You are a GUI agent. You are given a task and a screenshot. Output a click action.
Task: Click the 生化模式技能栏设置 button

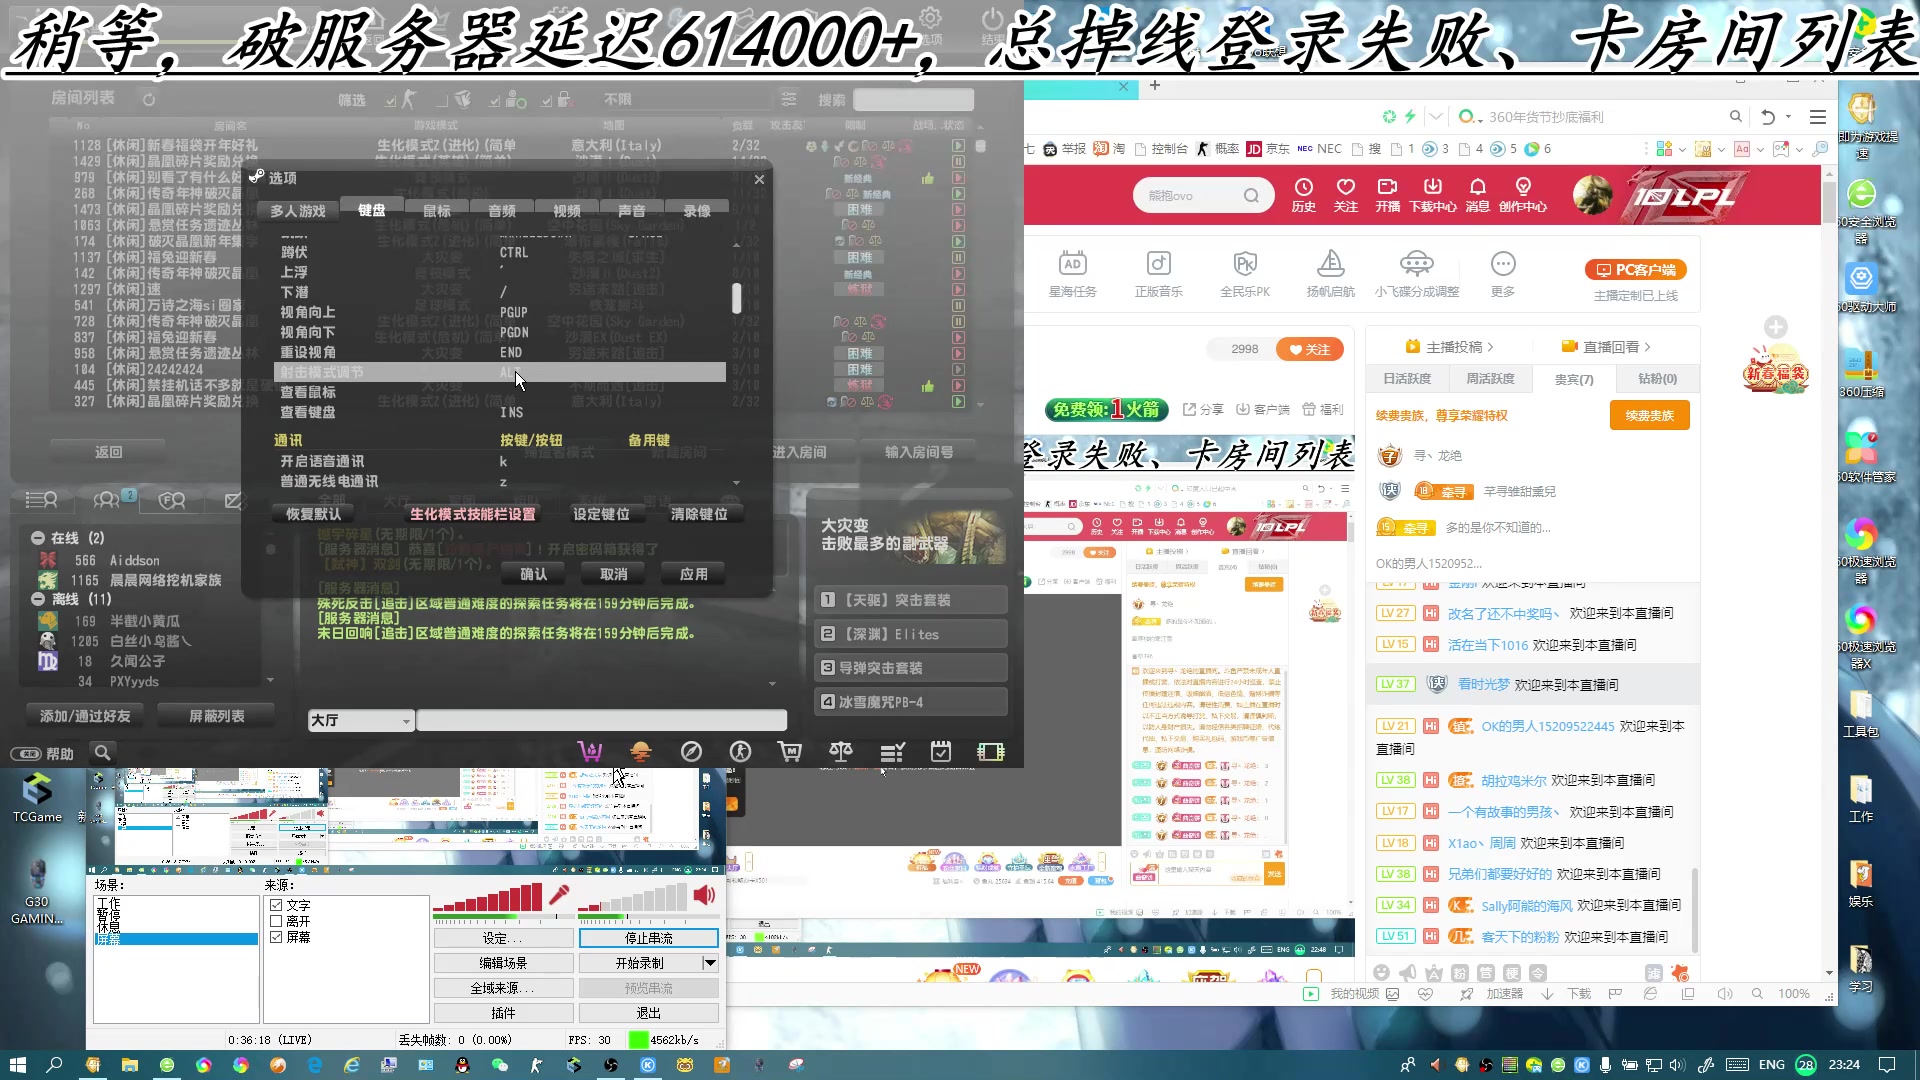(473, 514)
